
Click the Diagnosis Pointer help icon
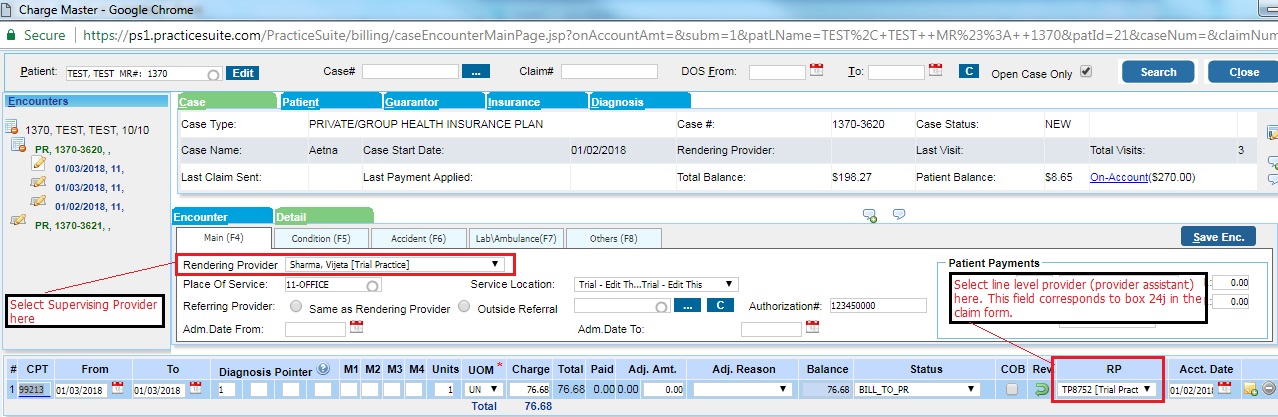tap(323, 369)
